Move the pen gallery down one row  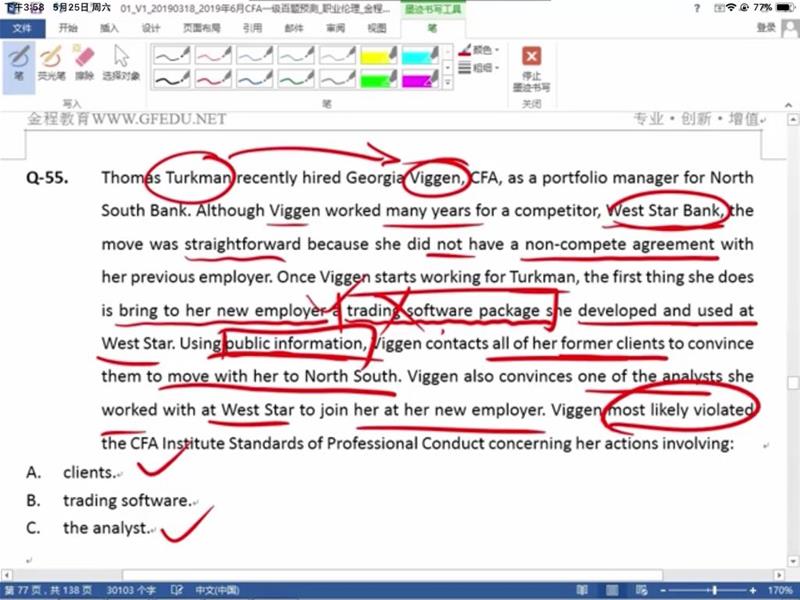[x=448, y=67]
